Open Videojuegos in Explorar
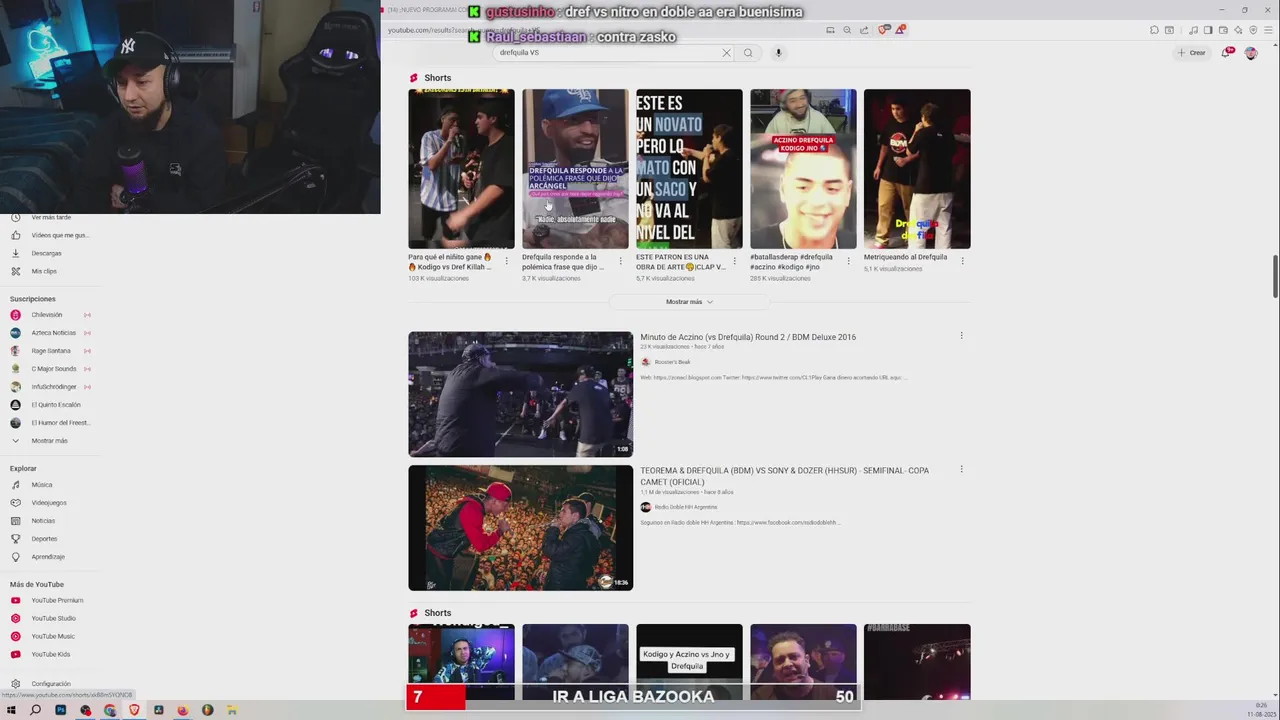Screen dimensions: 1280x720 pos(50,503)
